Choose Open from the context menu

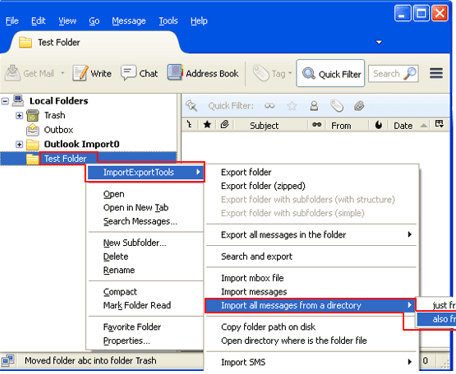coord(114,194)
